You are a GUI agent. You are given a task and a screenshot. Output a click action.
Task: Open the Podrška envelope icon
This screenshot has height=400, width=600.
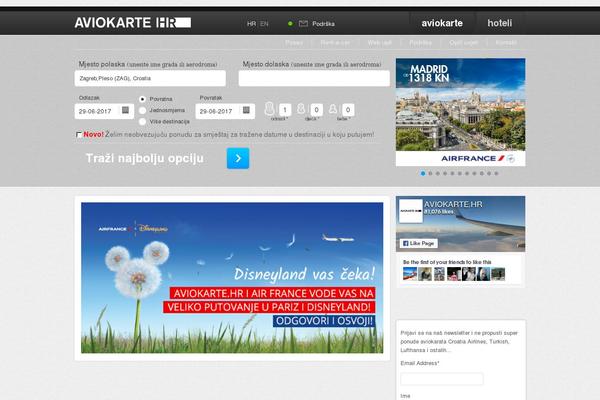303,24
